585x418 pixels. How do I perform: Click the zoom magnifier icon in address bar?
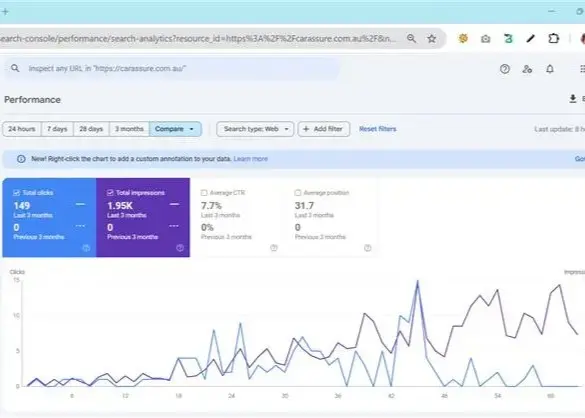[411, 38]
